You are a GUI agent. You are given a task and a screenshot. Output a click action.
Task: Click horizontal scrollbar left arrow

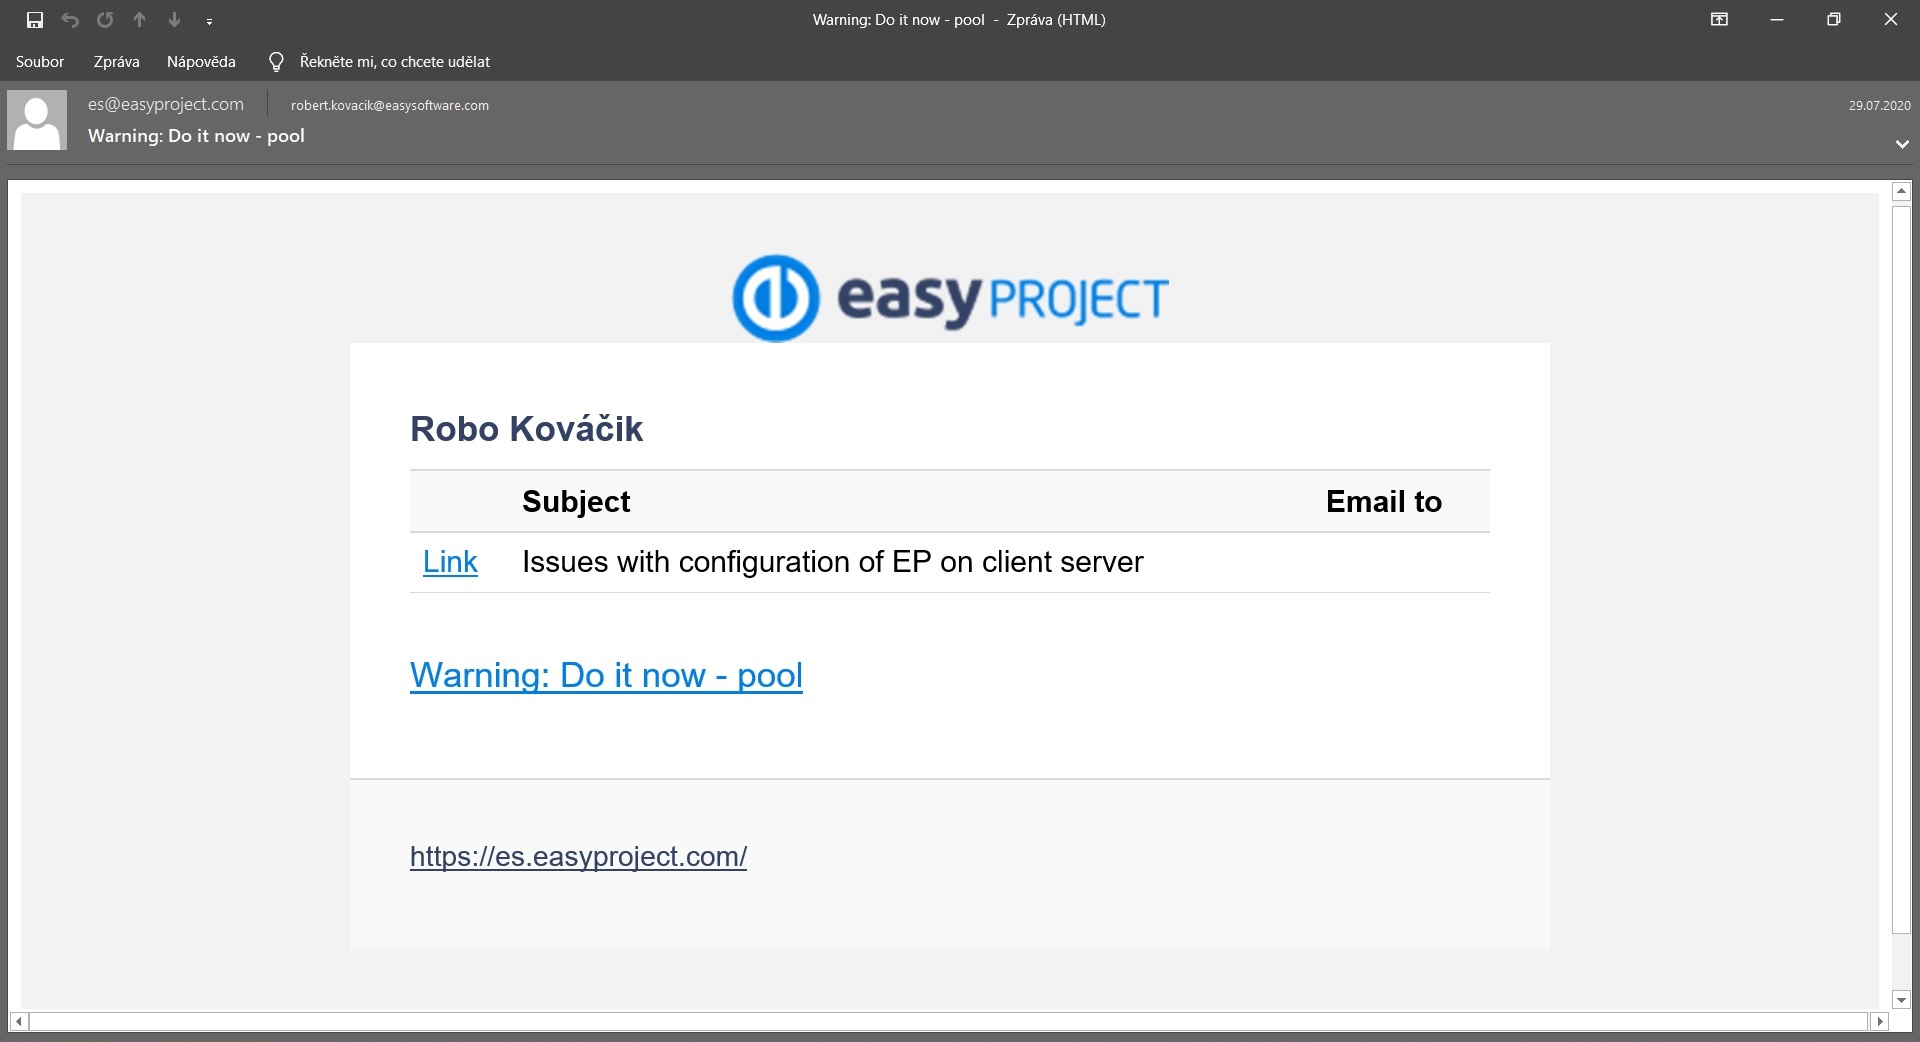click(x=19, y=1021)
